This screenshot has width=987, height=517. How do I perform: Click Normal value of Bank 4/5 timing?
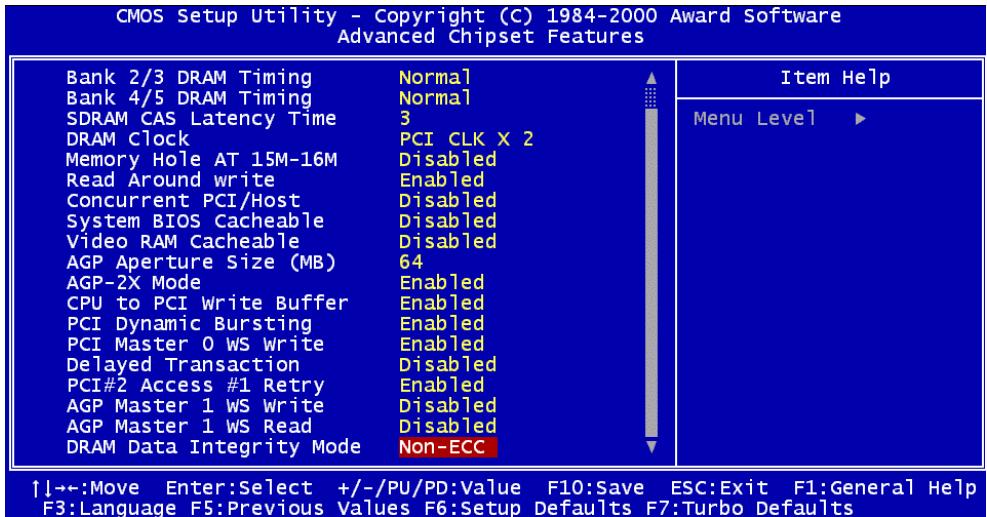[435, 98]
